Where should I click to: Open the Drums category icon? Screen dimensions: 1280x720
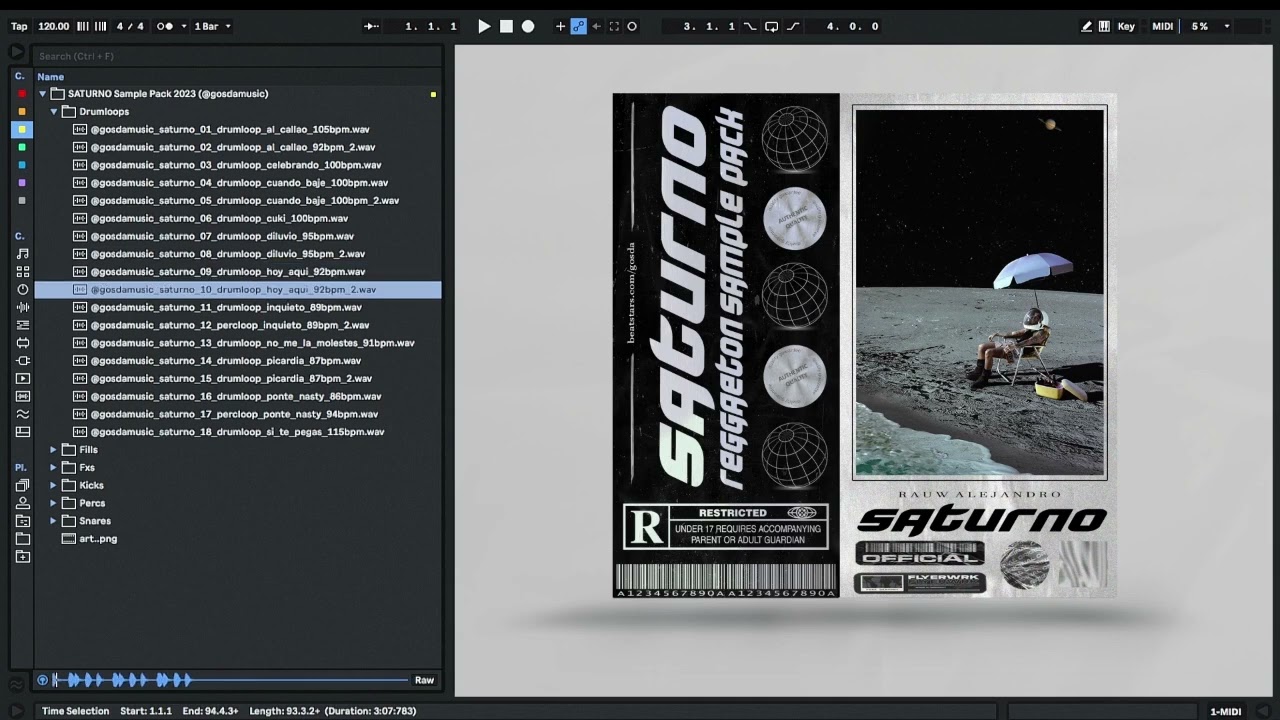click(22, 272)
